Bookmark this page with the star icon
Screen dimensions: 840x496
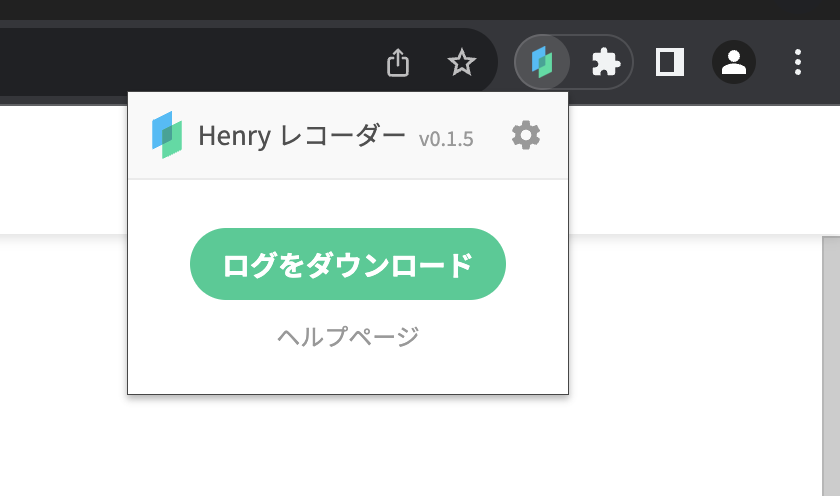(461, 63)
